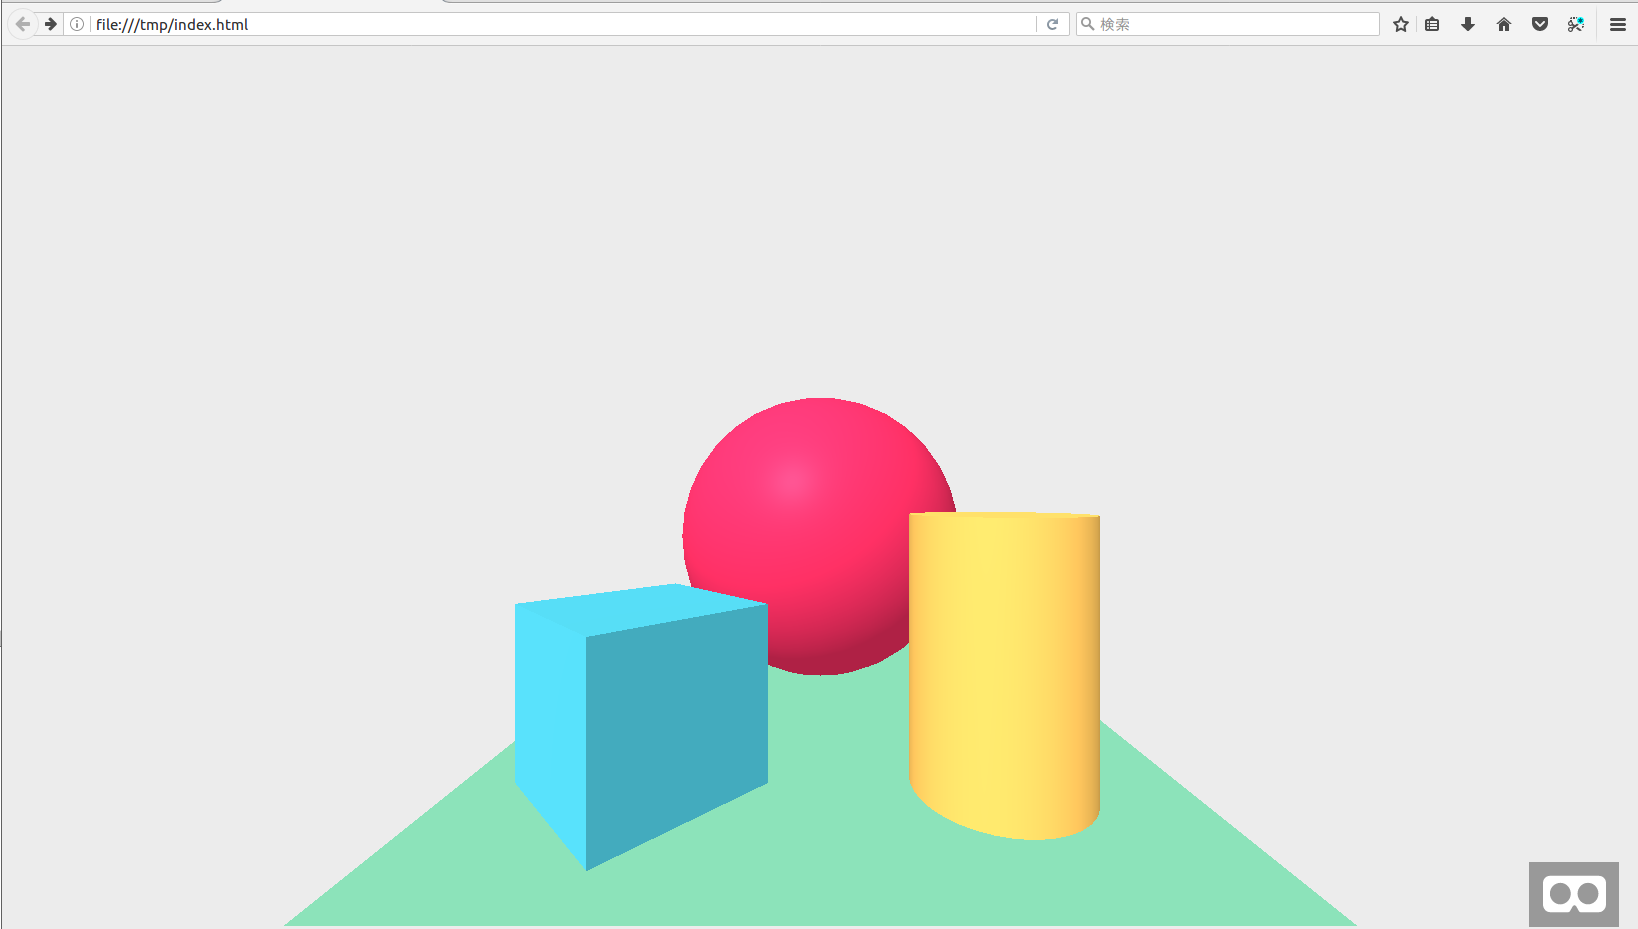Go back to the previous page
This screenshot has width=1638, height=929.
point(23,24)
